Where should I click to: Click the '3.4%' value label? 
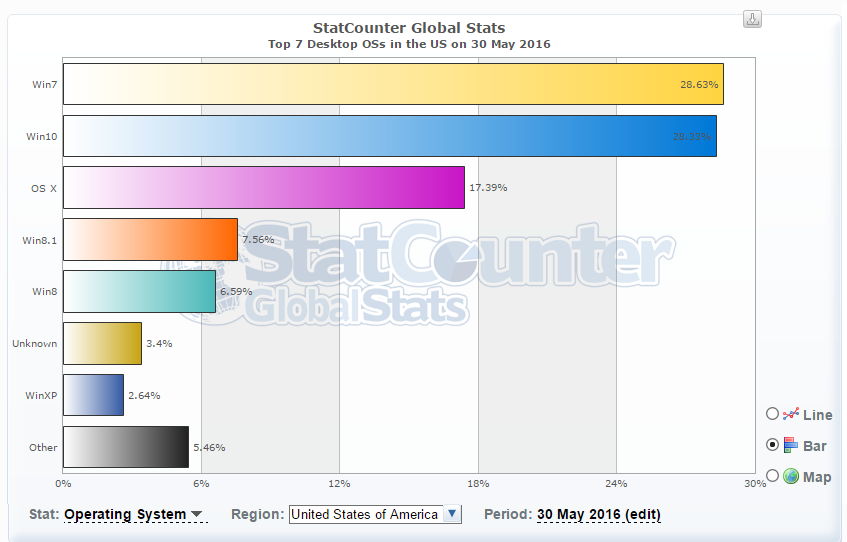159,343
